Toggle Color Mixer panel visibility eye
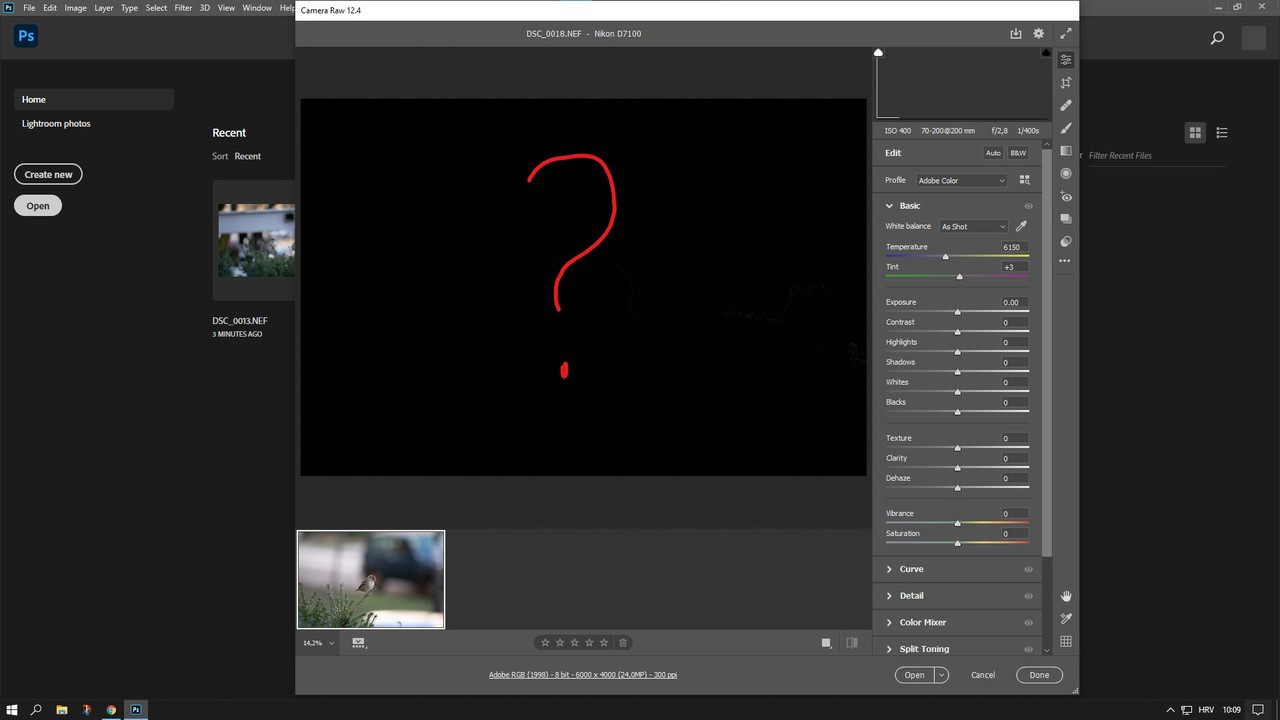Viewport: 1280px width, 720px height. (1028, 622)
